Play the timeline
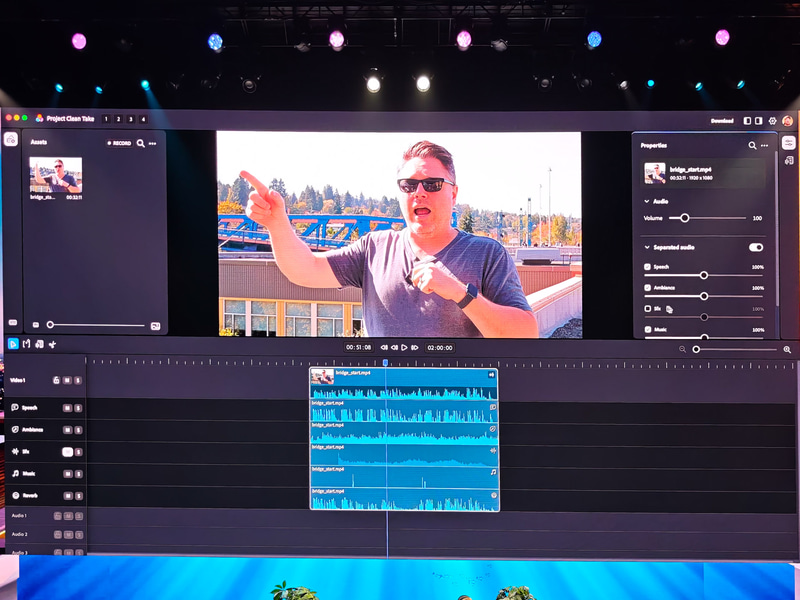This screenshot has height=600, width=800. click(404, 348)
